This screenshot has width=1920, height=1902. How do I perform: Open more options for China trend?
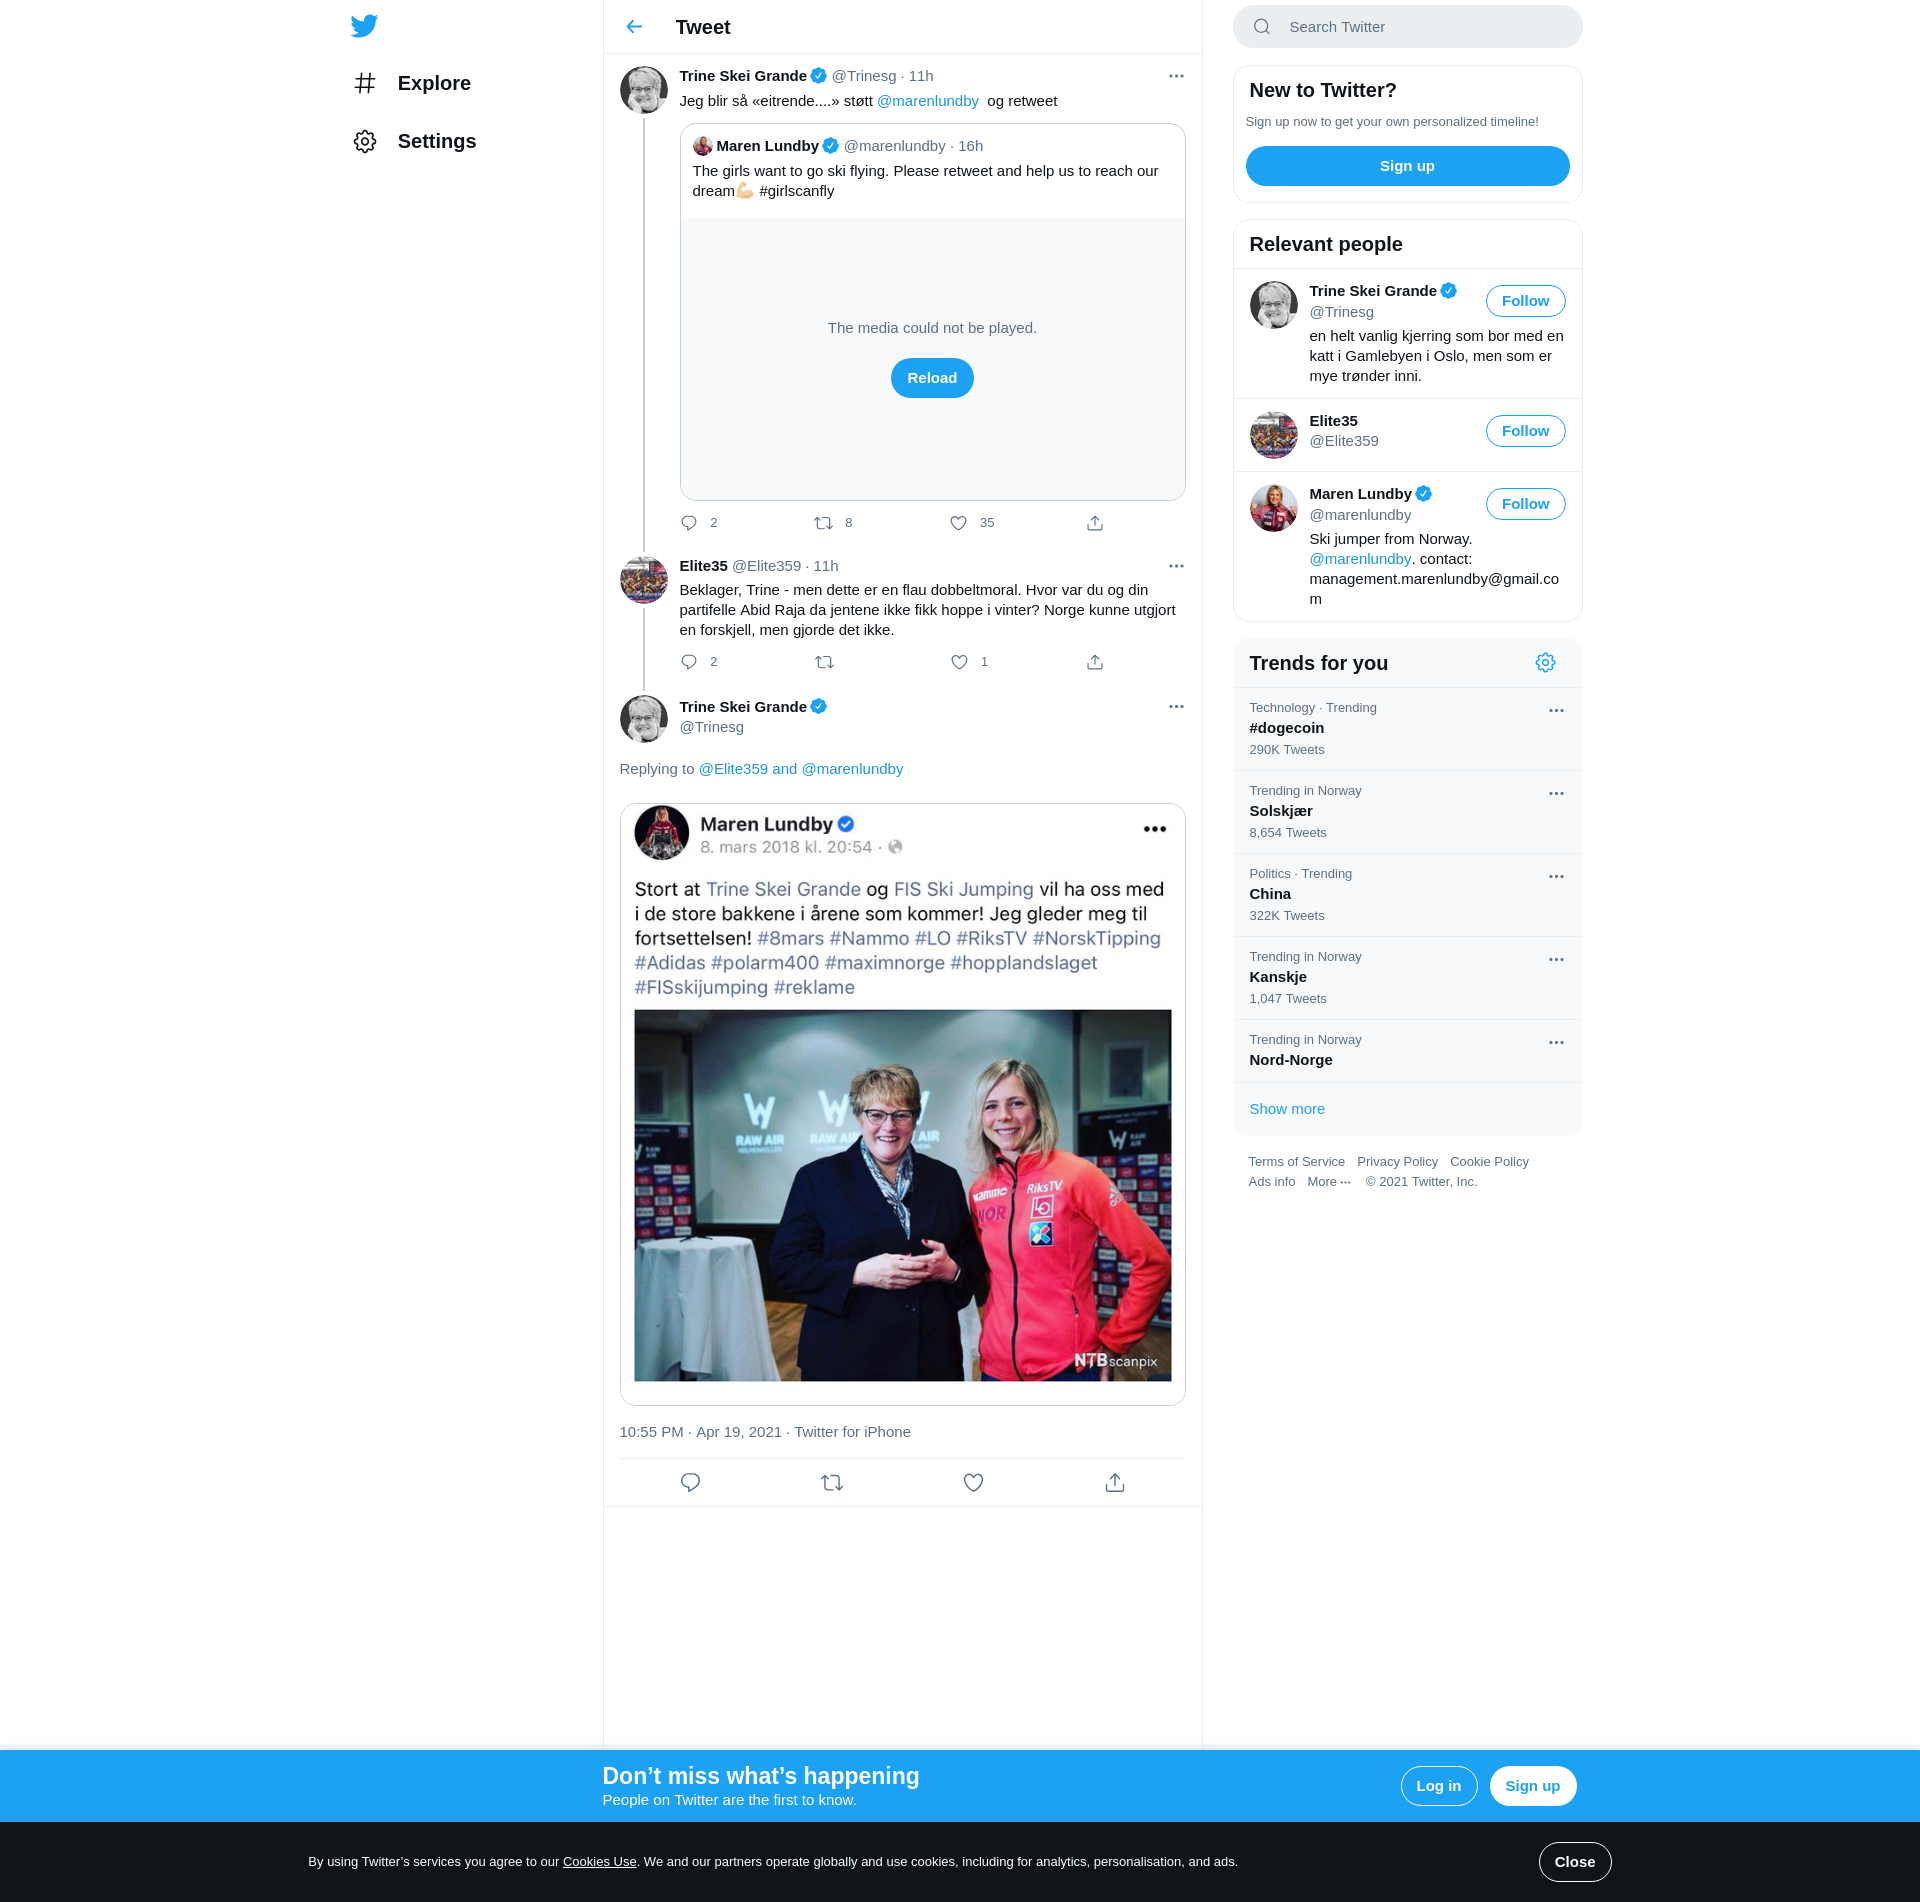tap(1556, 876)
